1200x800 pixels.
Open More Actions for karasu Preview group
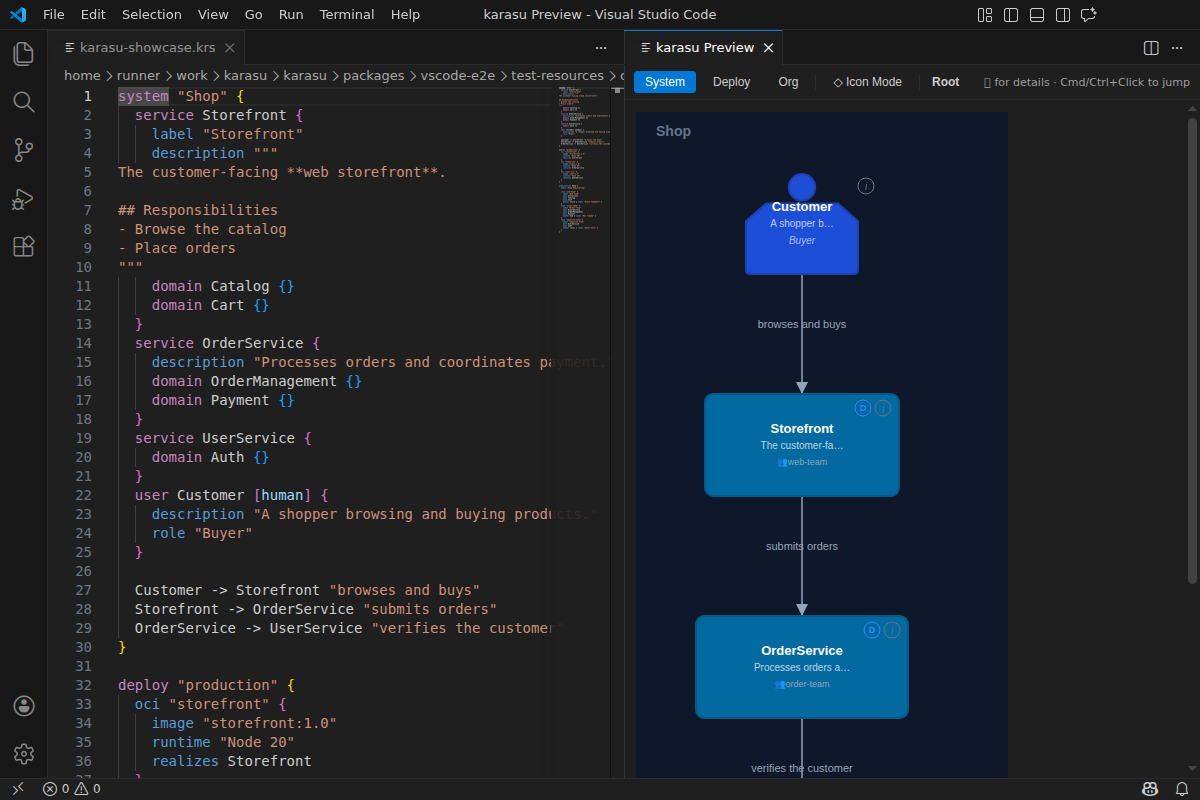click(1179, 48)
